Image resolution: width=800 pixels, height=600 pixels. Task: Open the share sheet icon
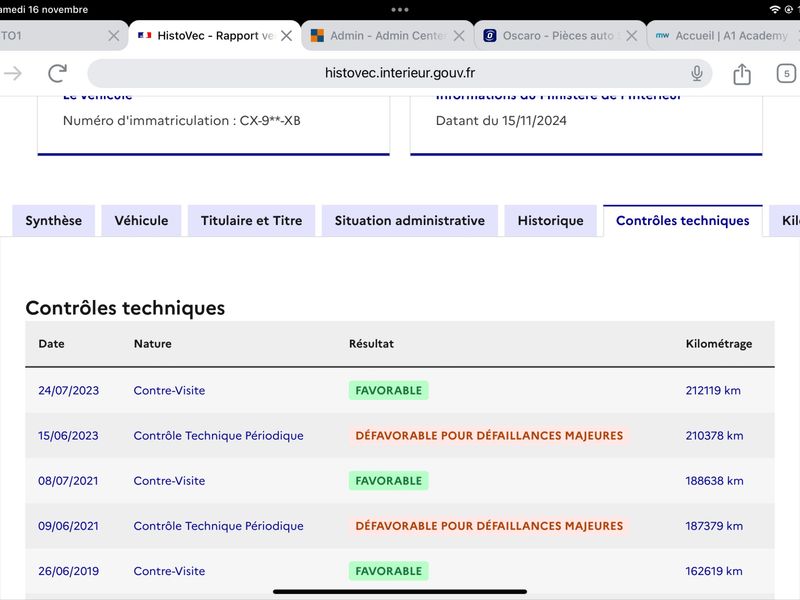[x=742, y=74]
